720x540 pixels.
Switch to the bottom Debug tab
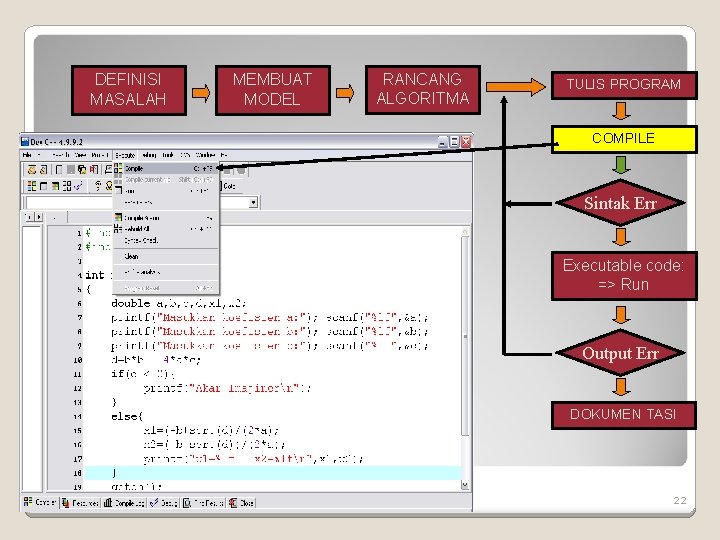(164, 503)
